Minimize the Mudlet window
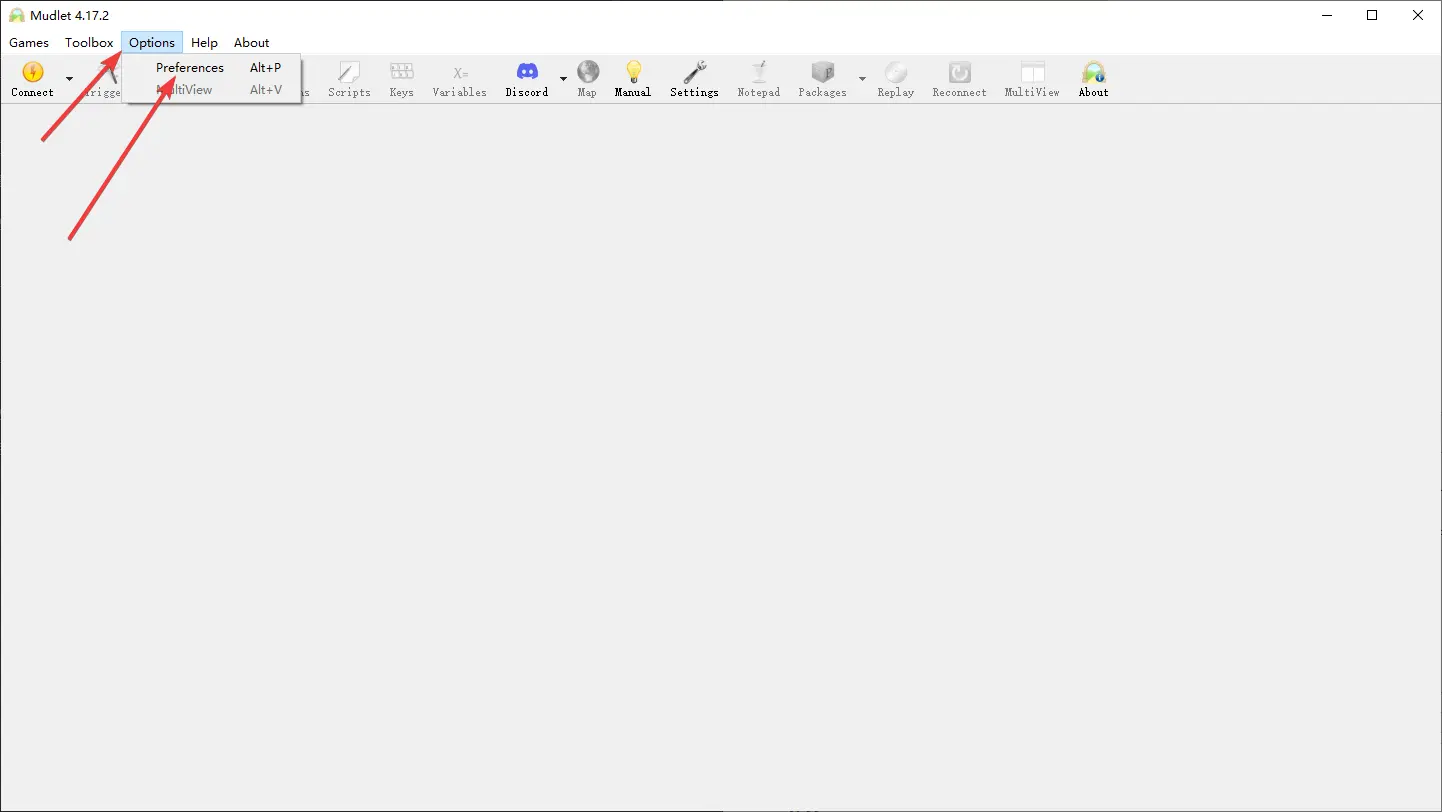1442x812 pixels. (1326, 15)
